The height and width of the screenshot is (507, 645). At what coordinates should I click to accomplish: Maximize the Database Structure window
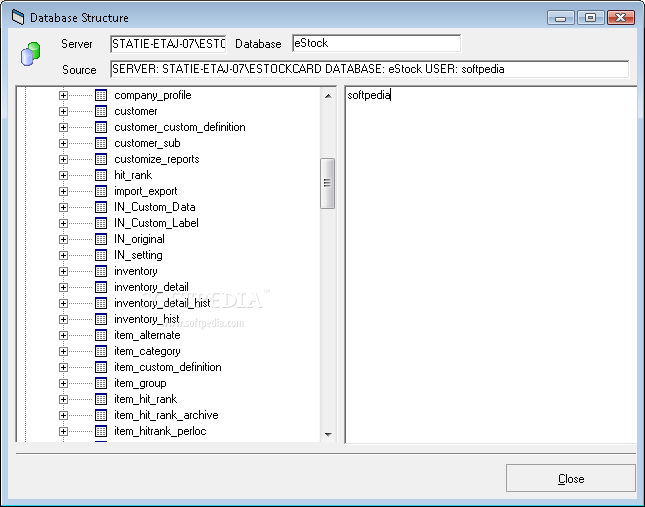coord(590,18)
